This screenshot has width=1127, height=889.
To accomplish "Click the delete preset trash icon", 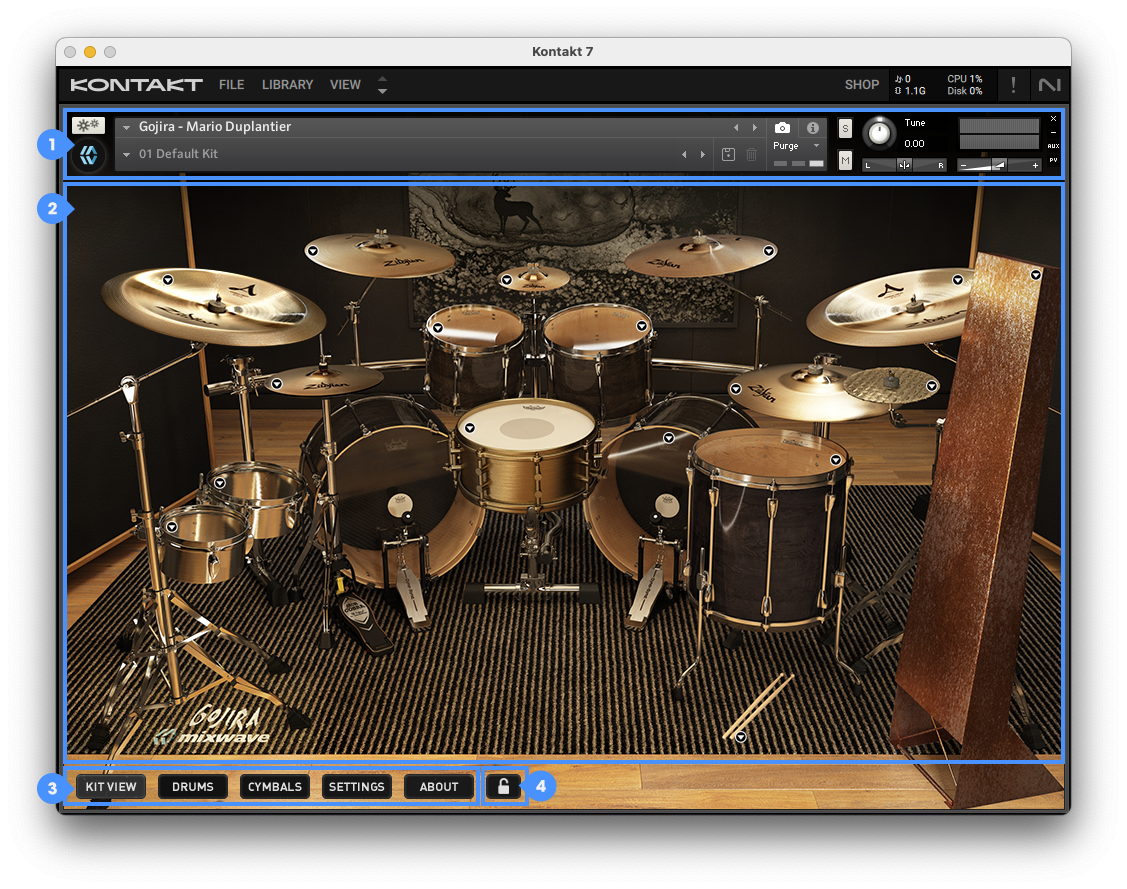I will tap(752, 155).
